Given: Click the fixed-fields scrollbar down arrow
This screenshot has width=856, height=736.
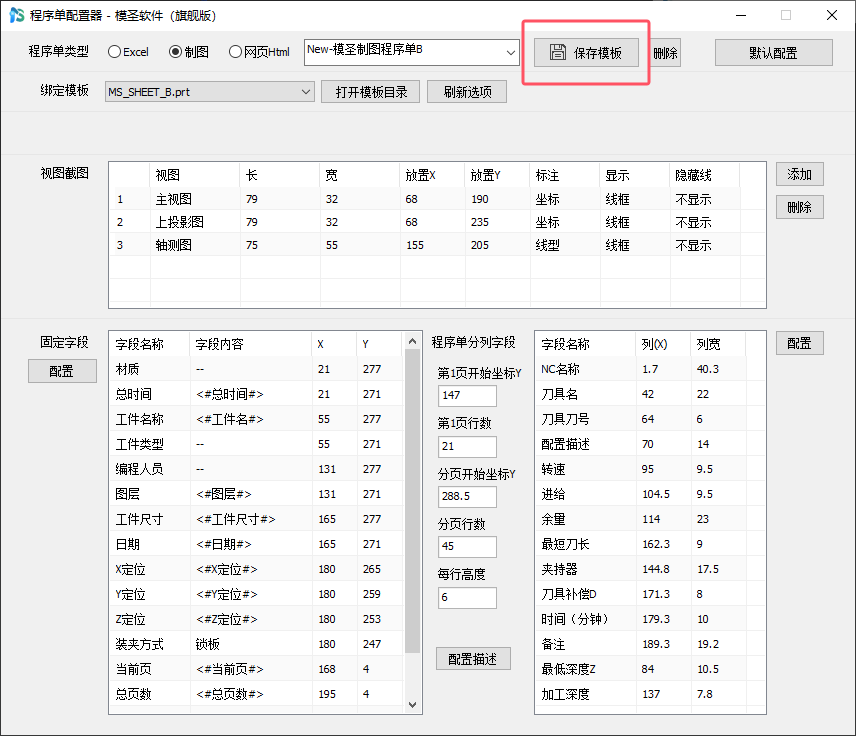Looking at the screenshot, I should click(413, 705).
